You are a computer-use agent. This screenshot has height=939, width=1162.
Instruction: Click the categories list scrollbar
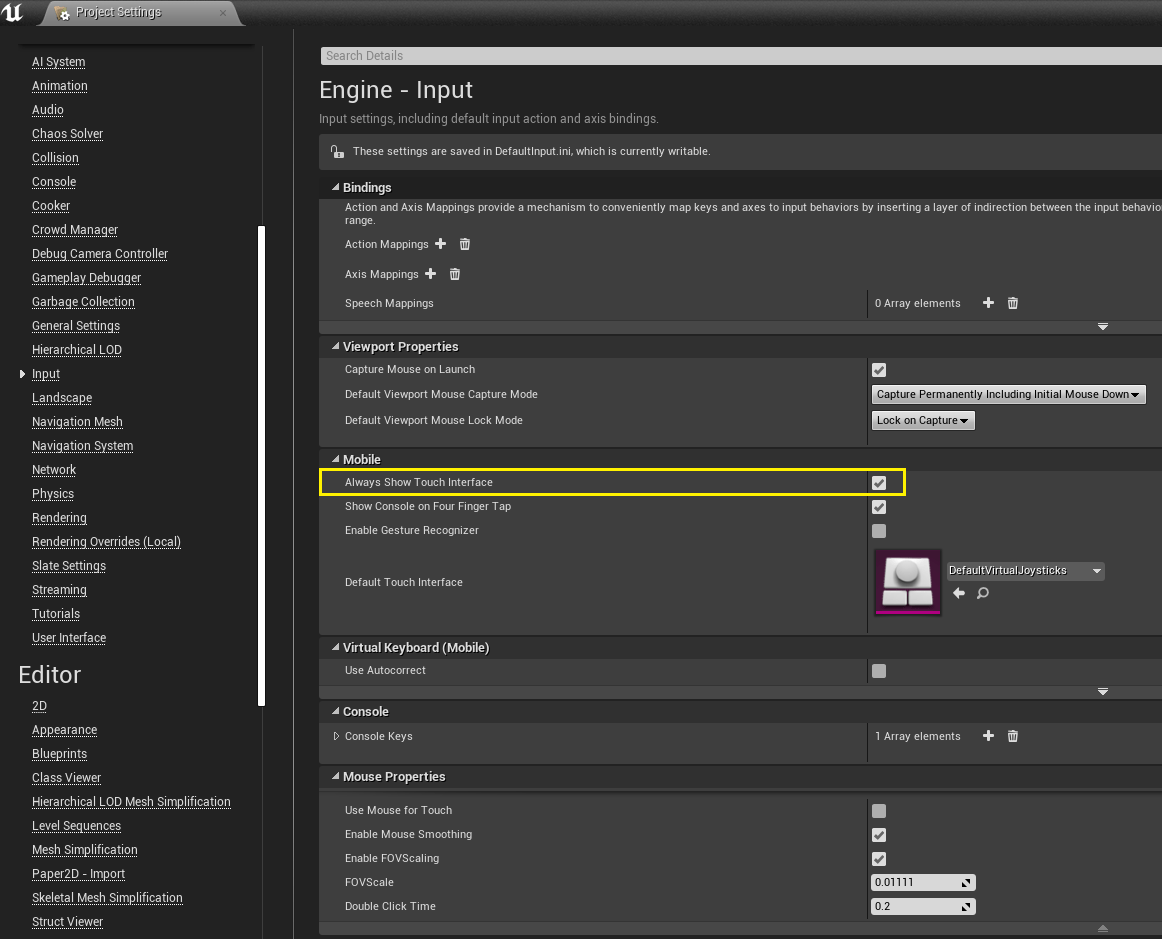pyautogui.click(x=261, y=465)
